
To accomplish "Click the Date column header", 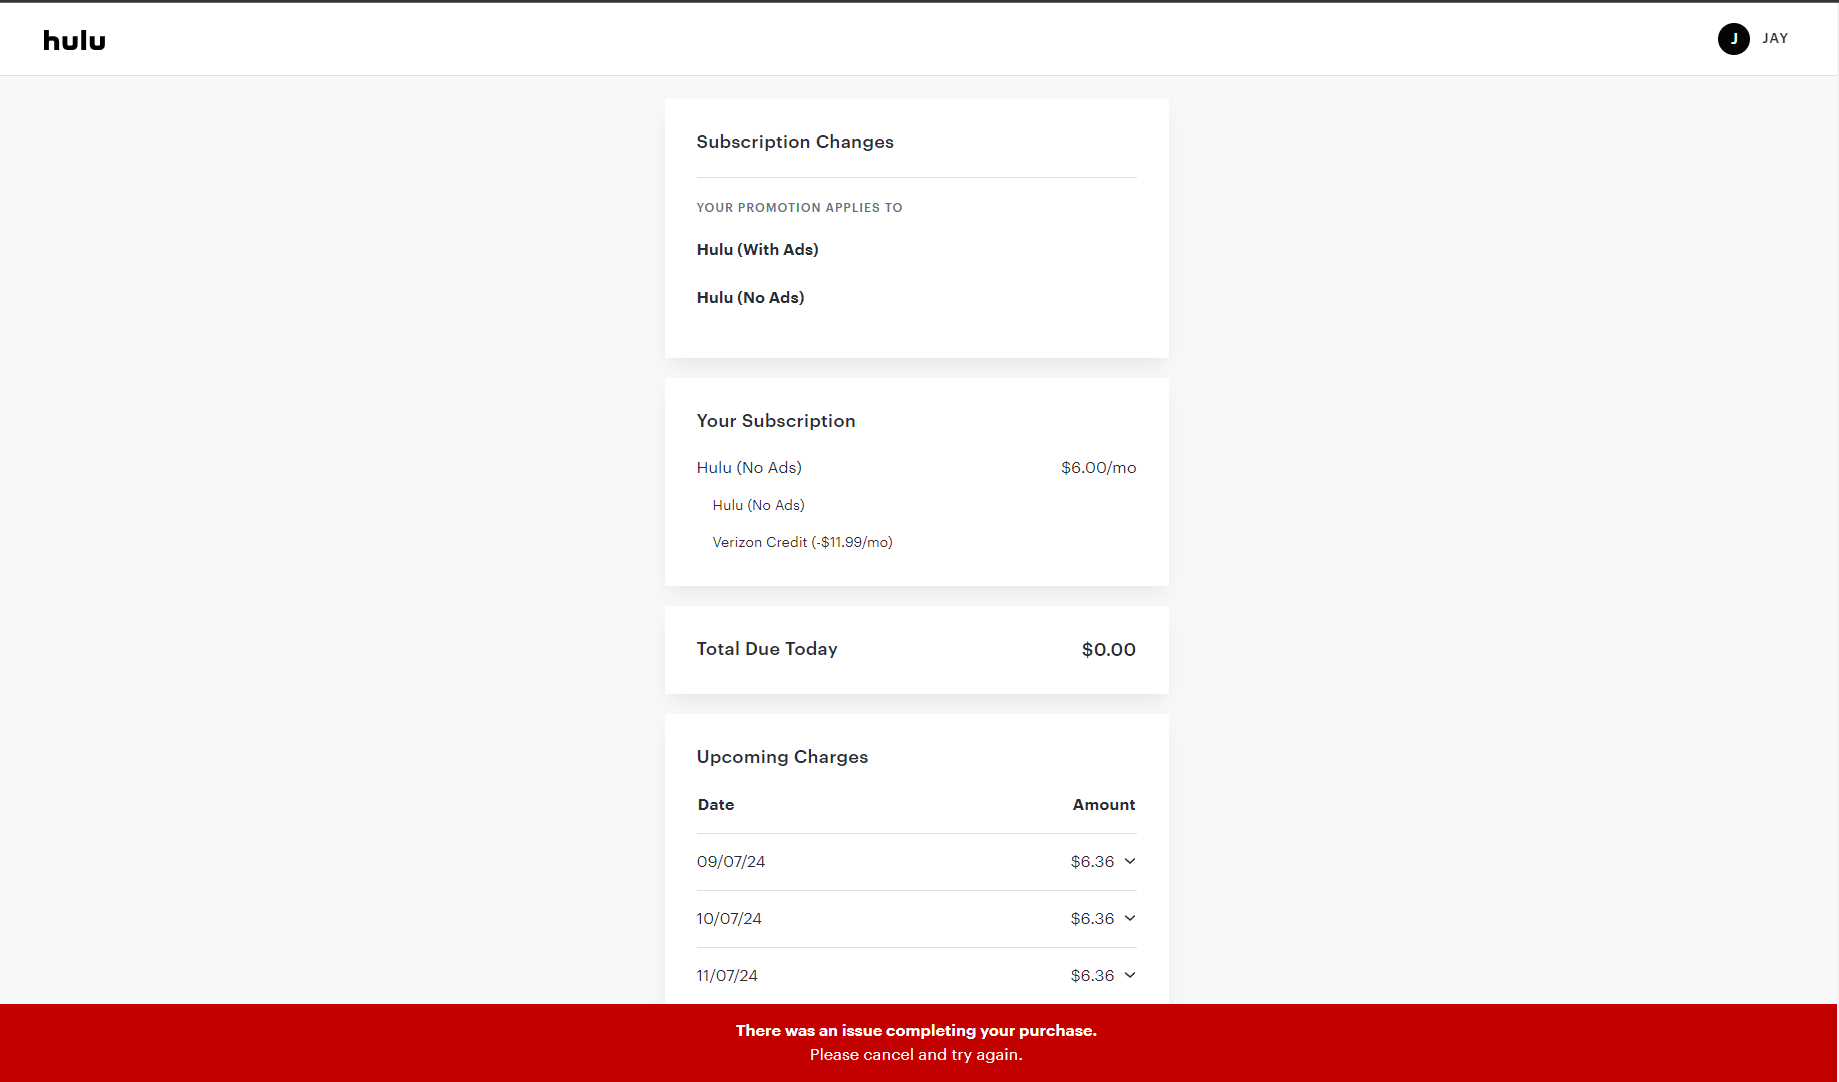I will click(x=716, y=805).
